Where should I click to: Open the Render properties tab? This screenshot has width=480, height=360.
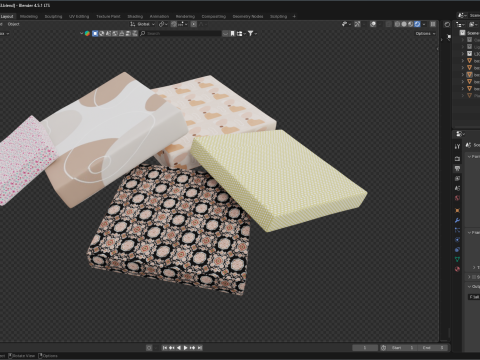click(457, 159)
